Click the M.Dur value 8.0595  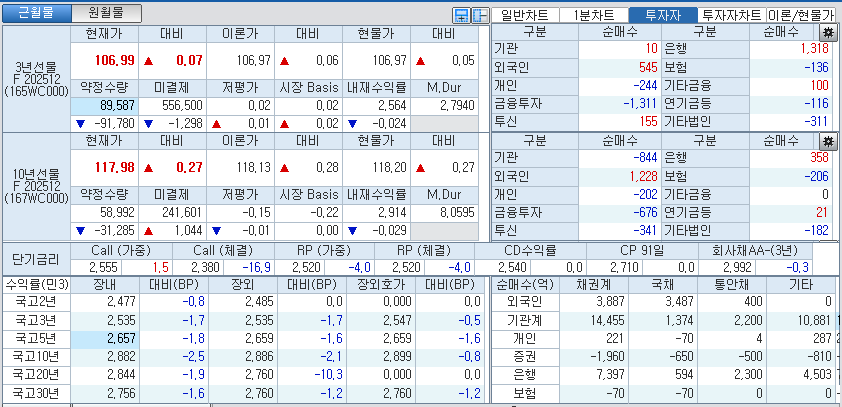458,212
